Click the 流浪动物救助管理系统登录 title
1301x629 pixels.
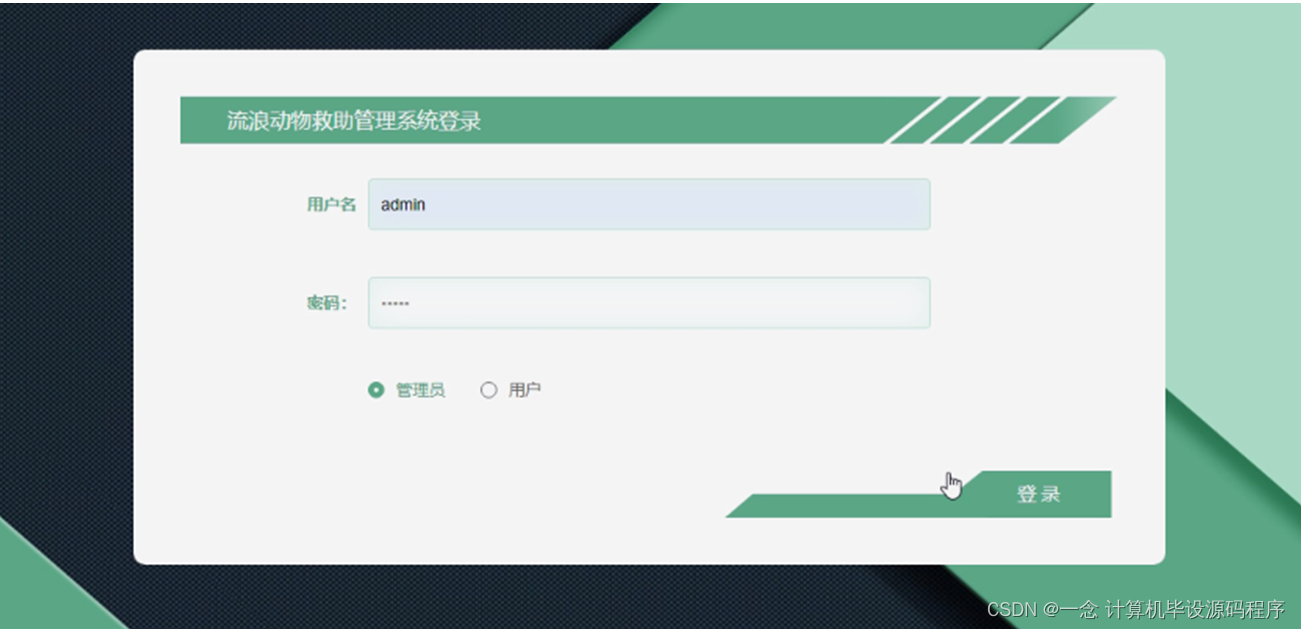click(354, 121)
